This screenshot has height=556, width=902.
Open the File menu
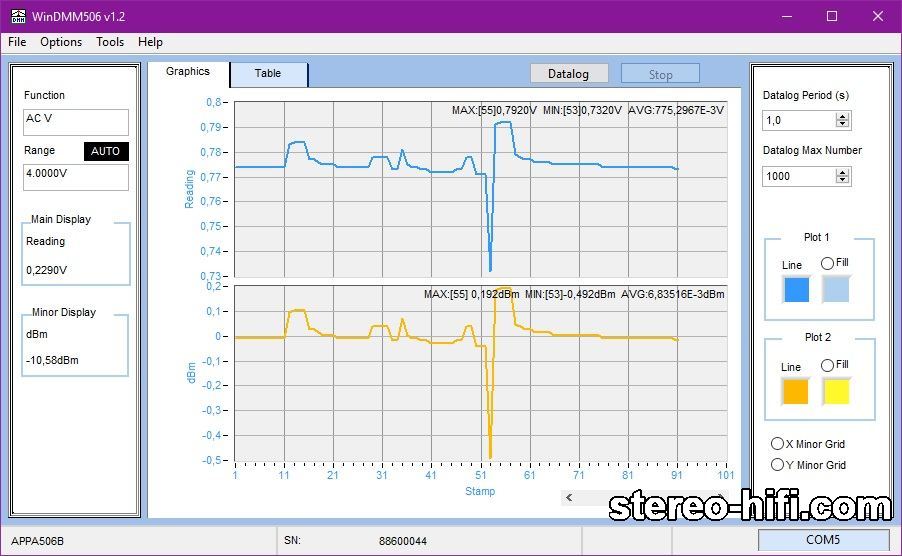click(x=17, y=42)
